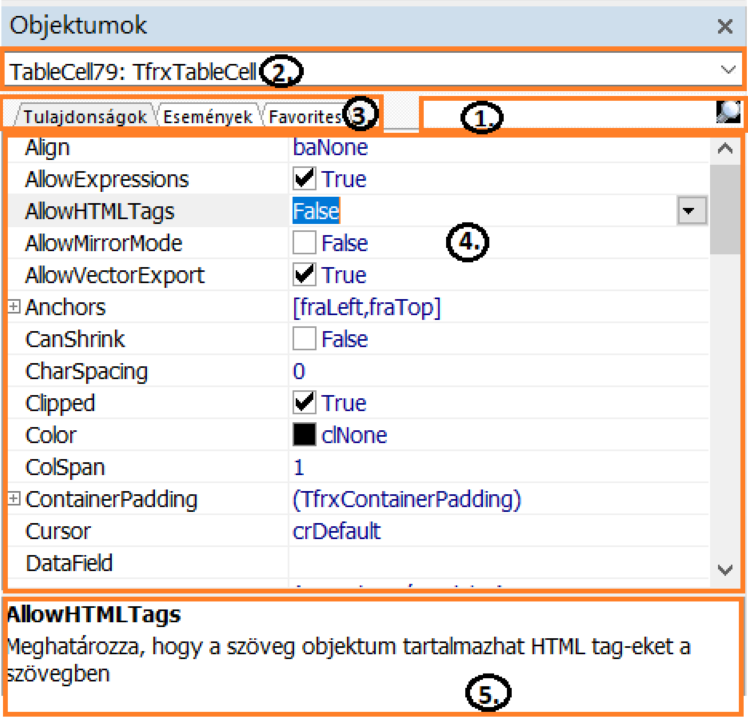Click the highlighted False value field
This screenshot has height=717, width=748.
tap(316, 211)
